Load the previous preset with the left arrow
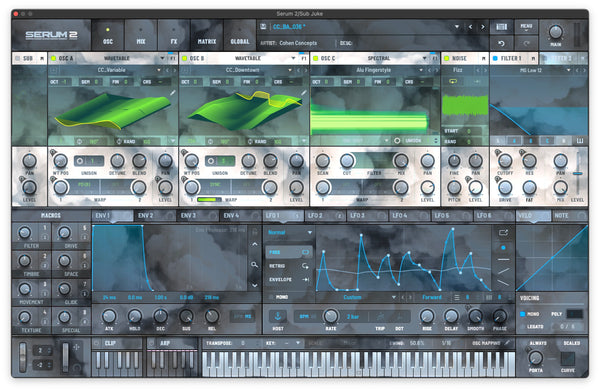The width and height of the screenshot is (600, 391). 470,27
